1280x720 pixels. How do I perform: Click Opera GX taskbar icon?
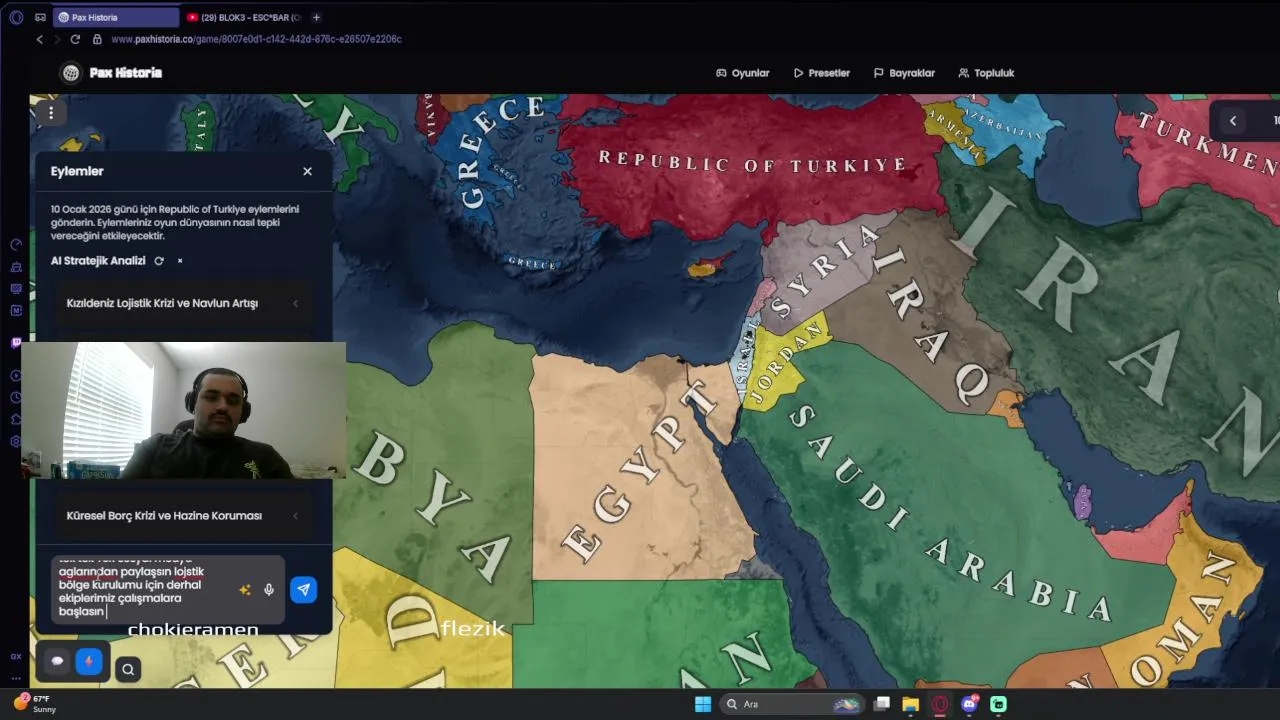[x=940, y=704]
